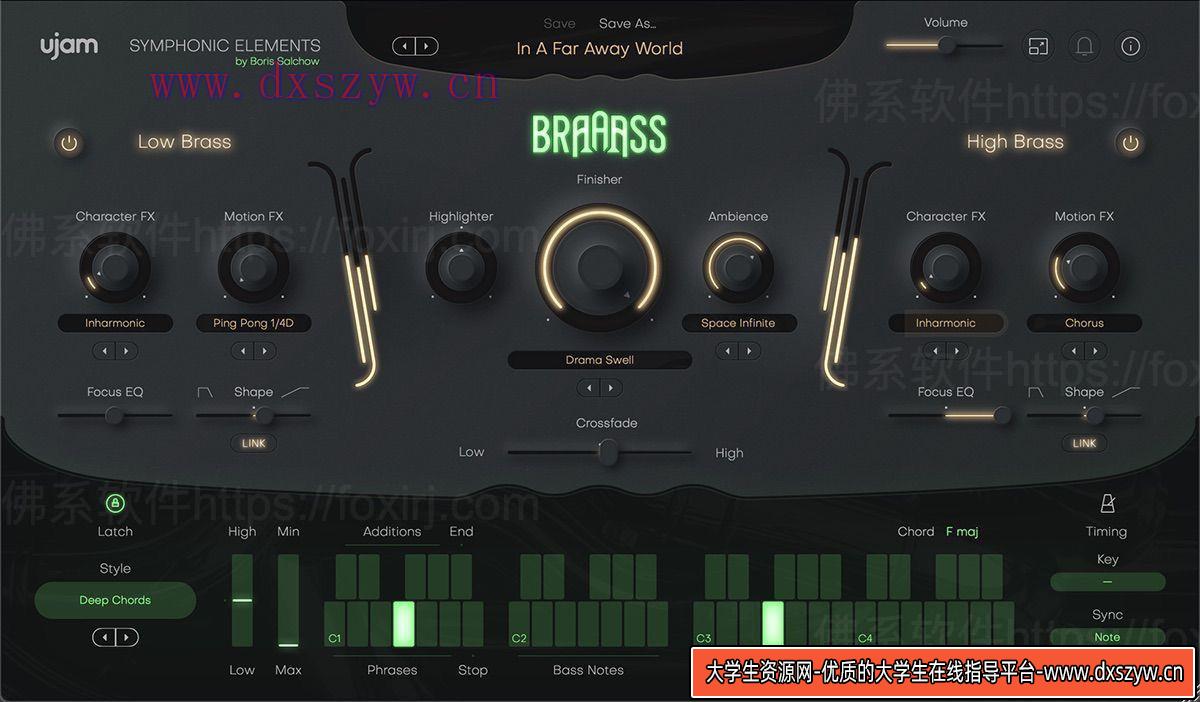Toggle the High Brass power button
The height and width of the screenshot is (702, 1200).
[1130, 143]
